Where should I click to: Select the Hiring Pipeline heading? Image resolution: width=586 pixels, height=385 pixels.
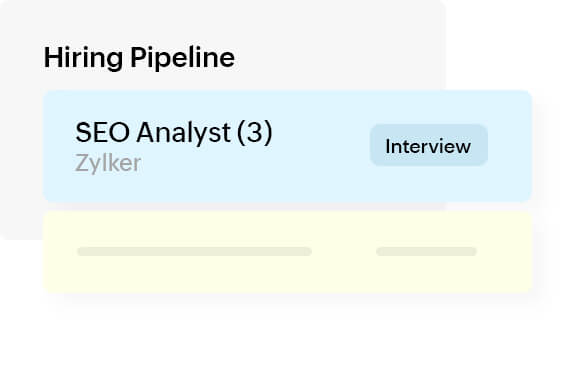(139, 58)
